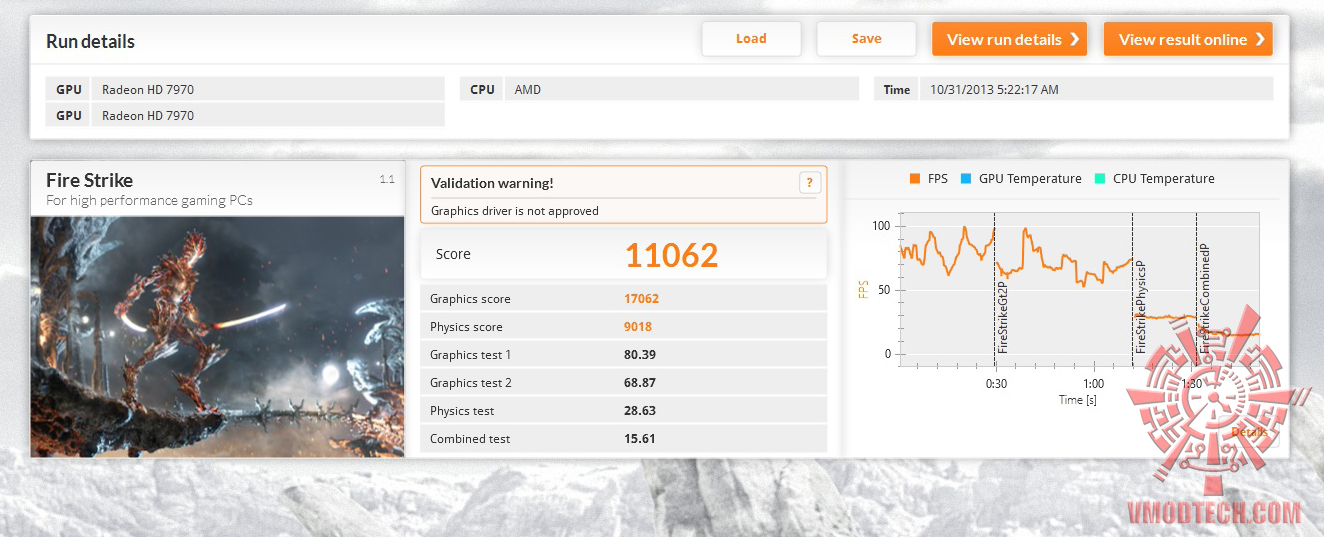Click the Save button

coord(866,39)
